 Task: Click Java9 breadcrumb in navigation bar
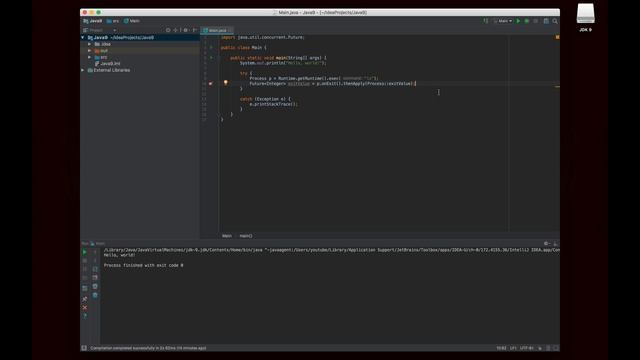coord(93,21)
